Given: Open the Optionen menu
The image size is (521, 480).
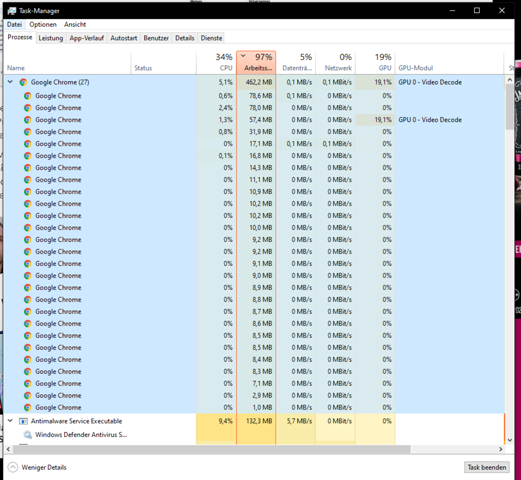Looking at the screenshot, I should 43,24.
